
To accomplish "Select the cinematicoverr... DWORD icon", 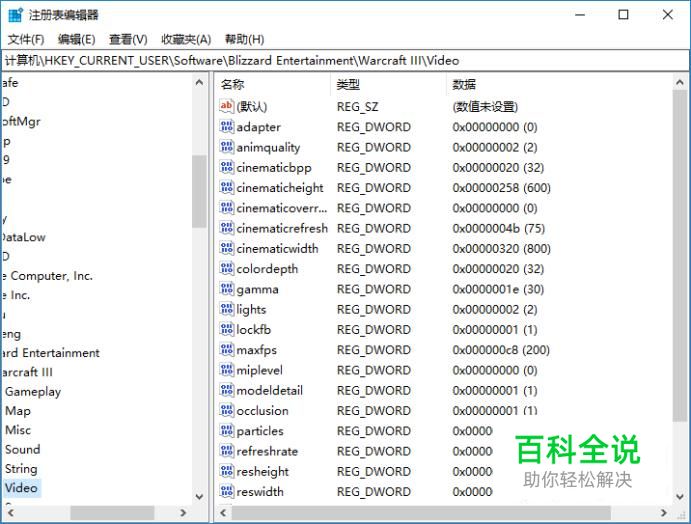I will tap(226, 208).
